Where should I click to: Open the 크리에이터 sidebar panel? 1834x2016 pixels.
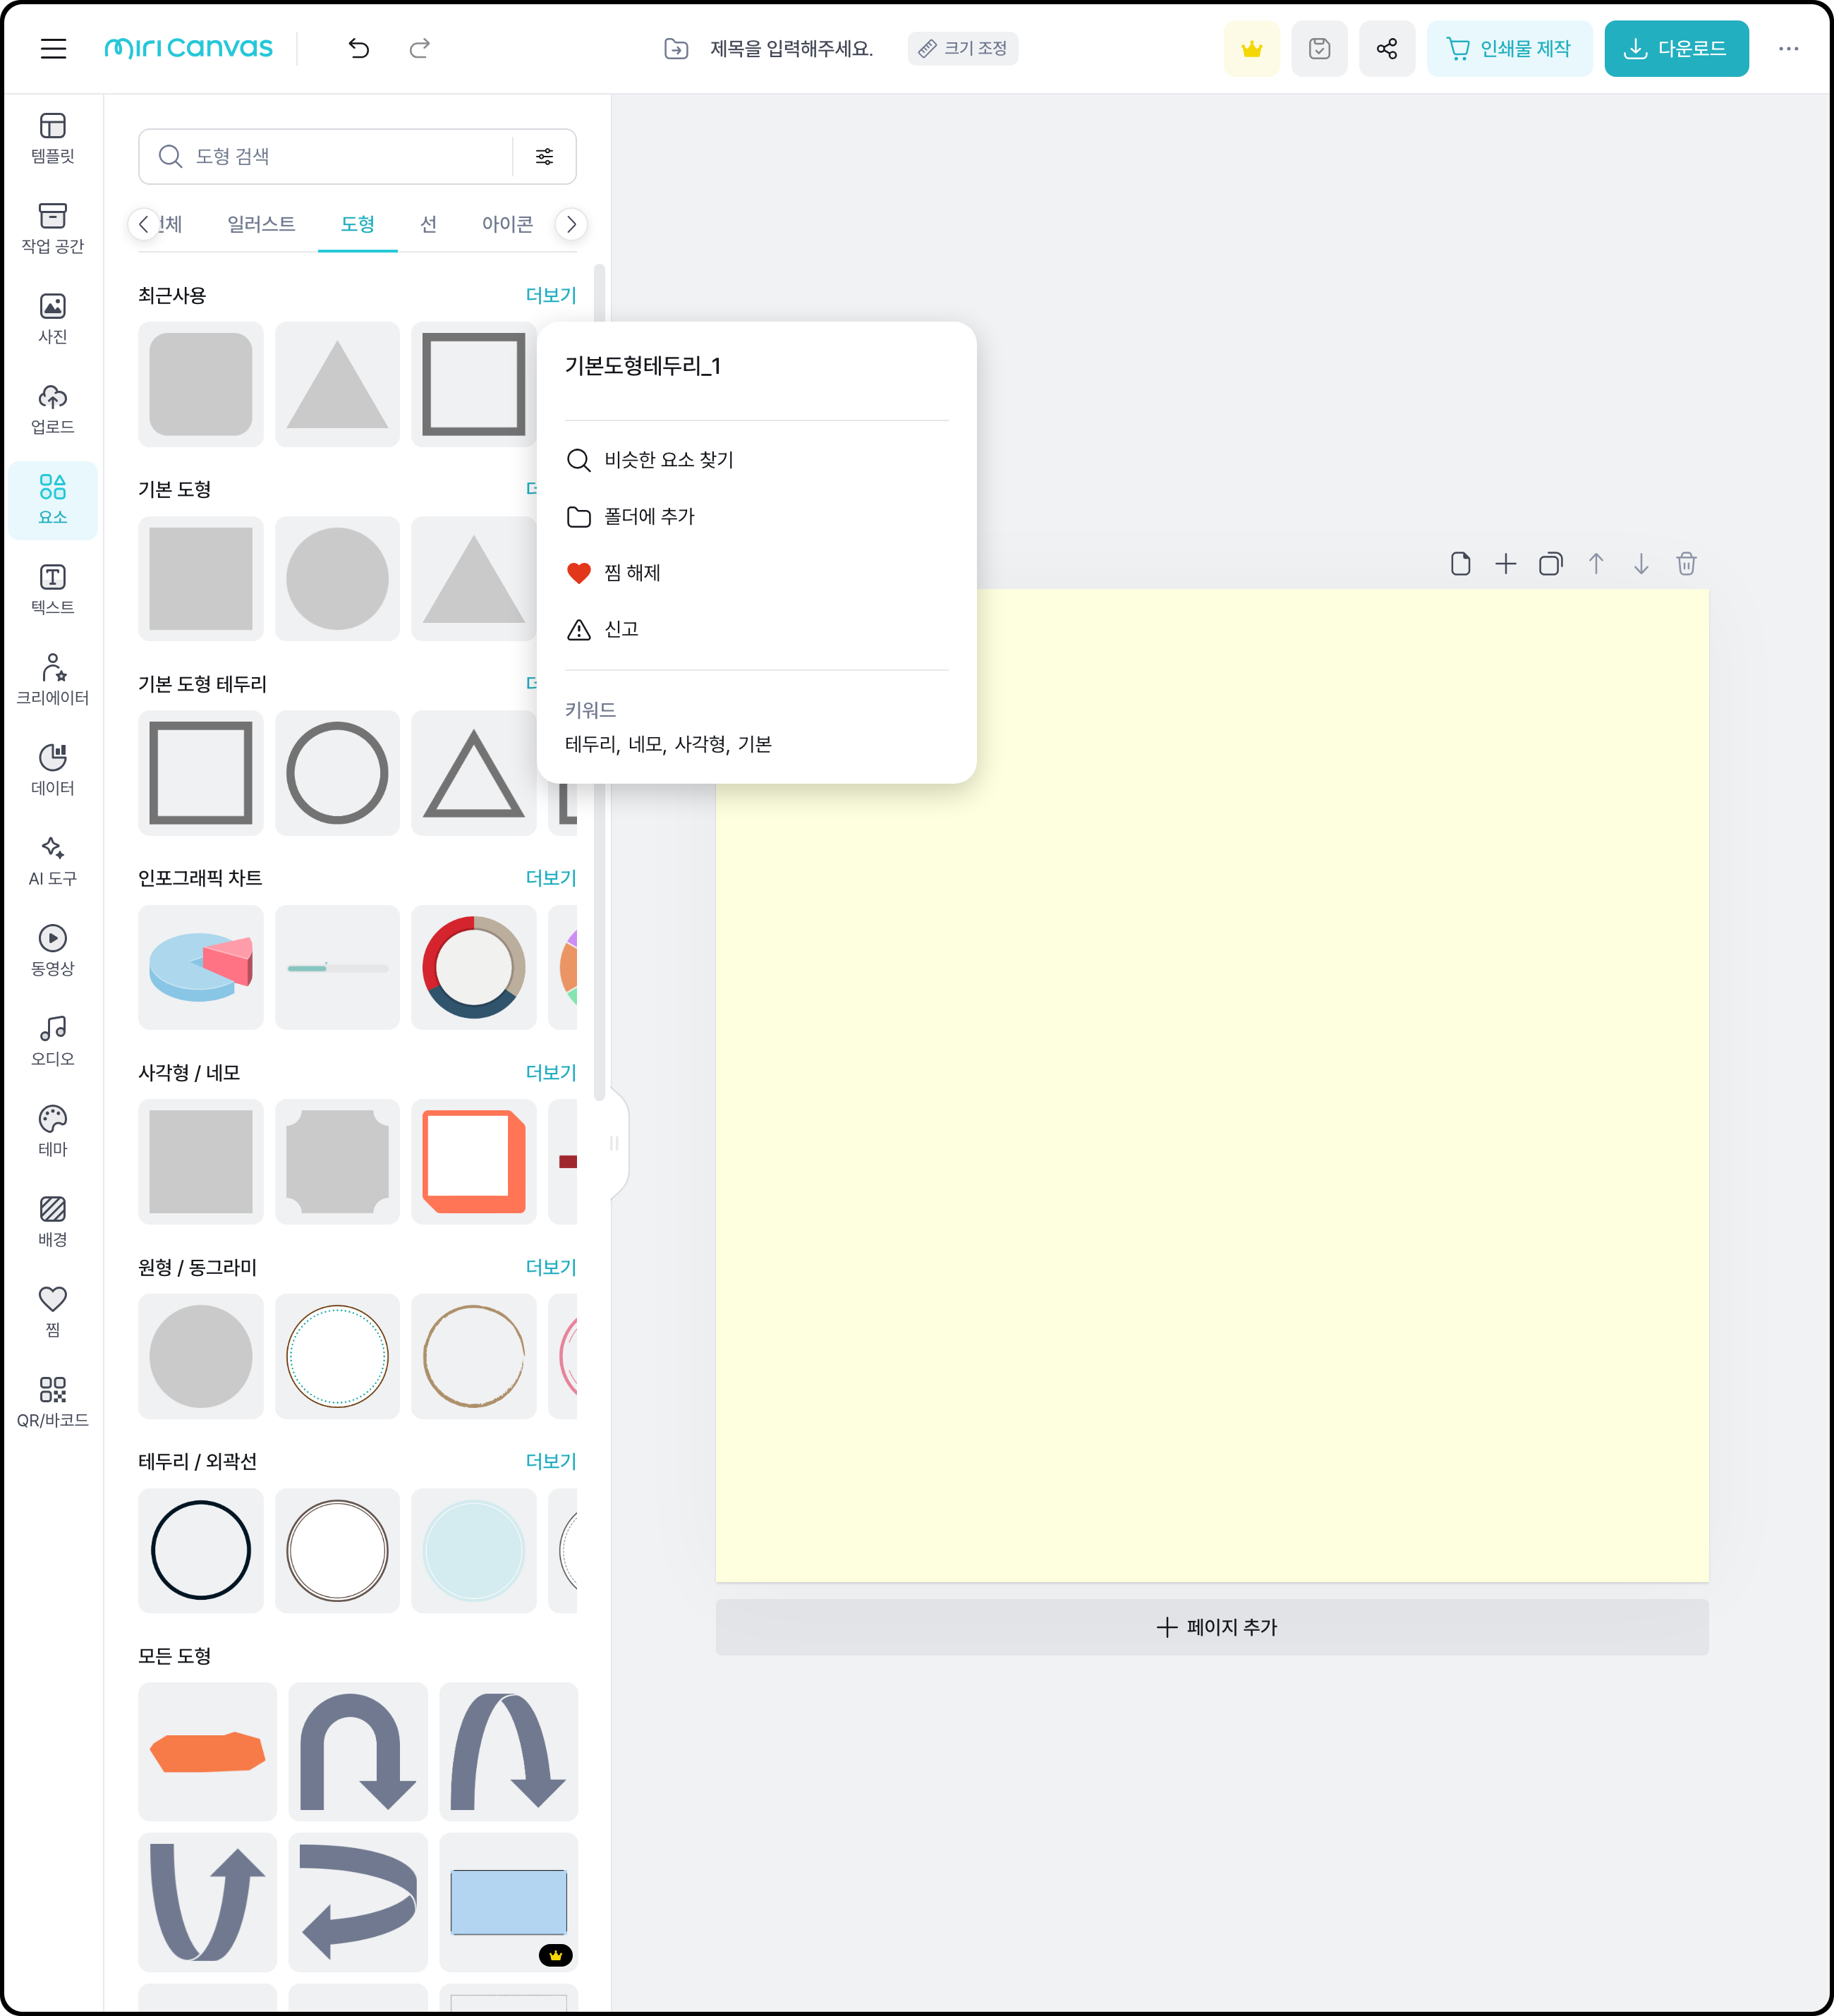(x=53, y=680)
